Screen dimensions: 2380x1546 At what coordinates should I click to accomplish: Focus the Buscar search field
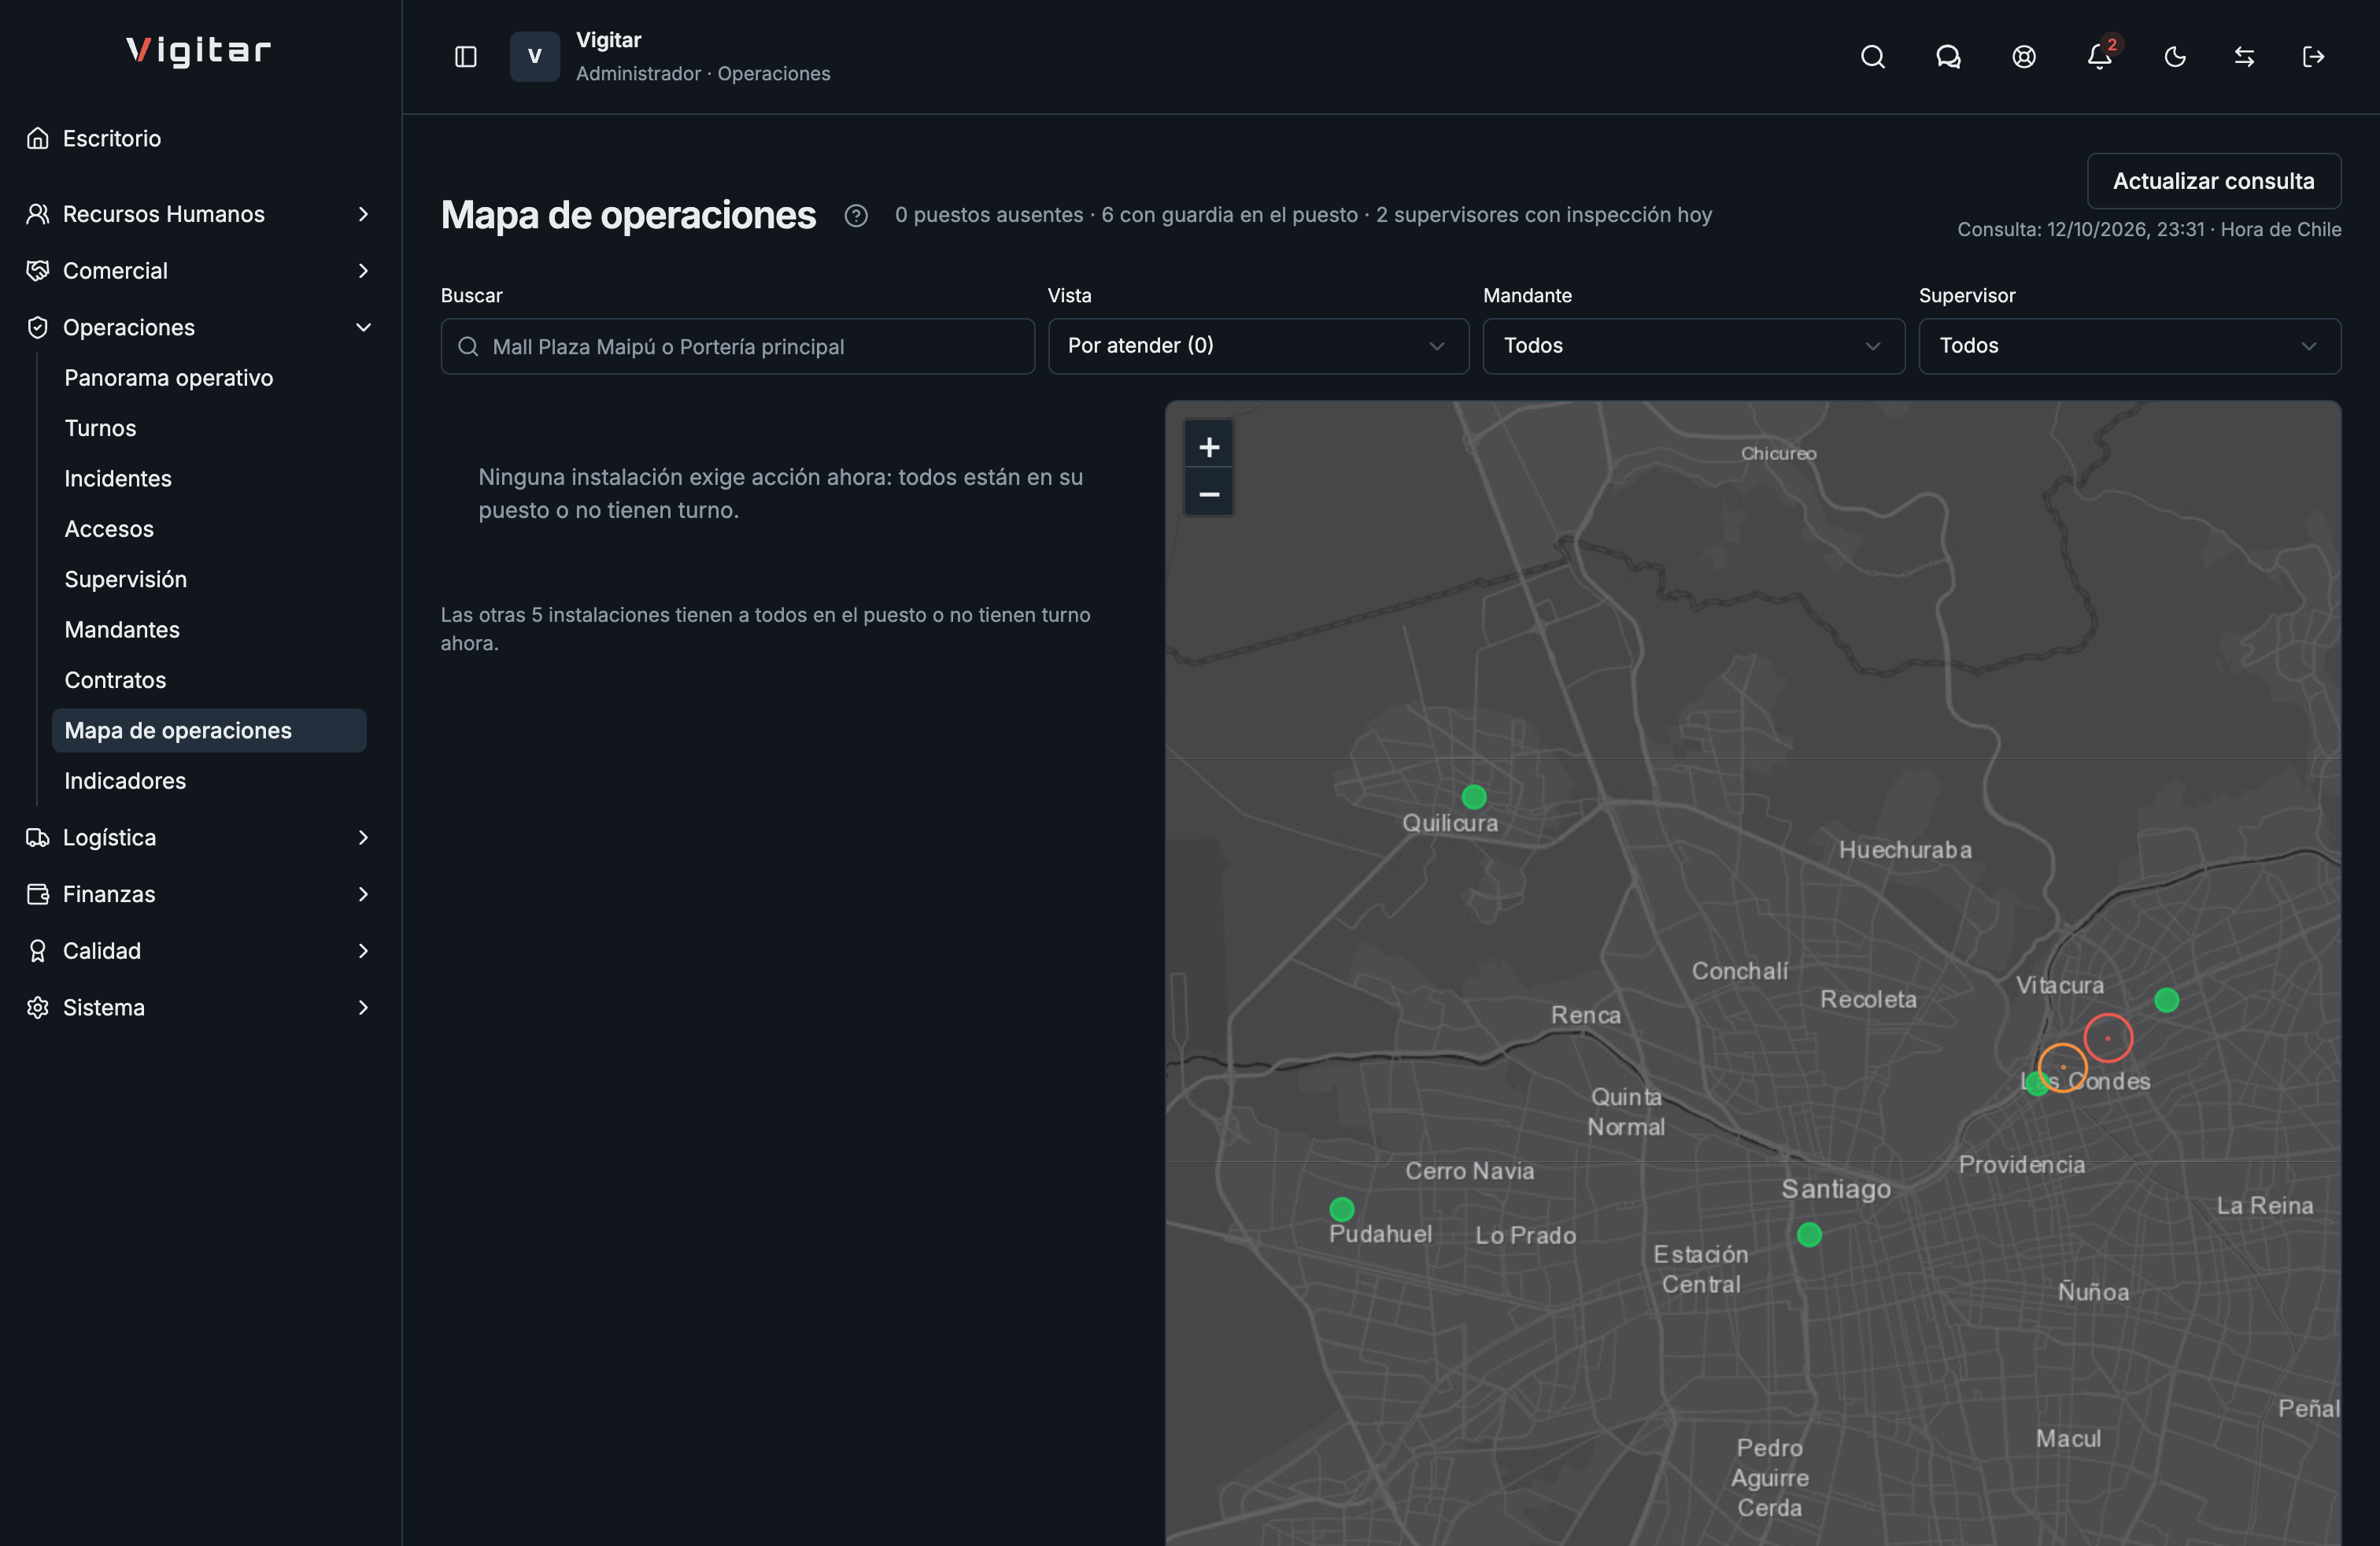point(737,346)
